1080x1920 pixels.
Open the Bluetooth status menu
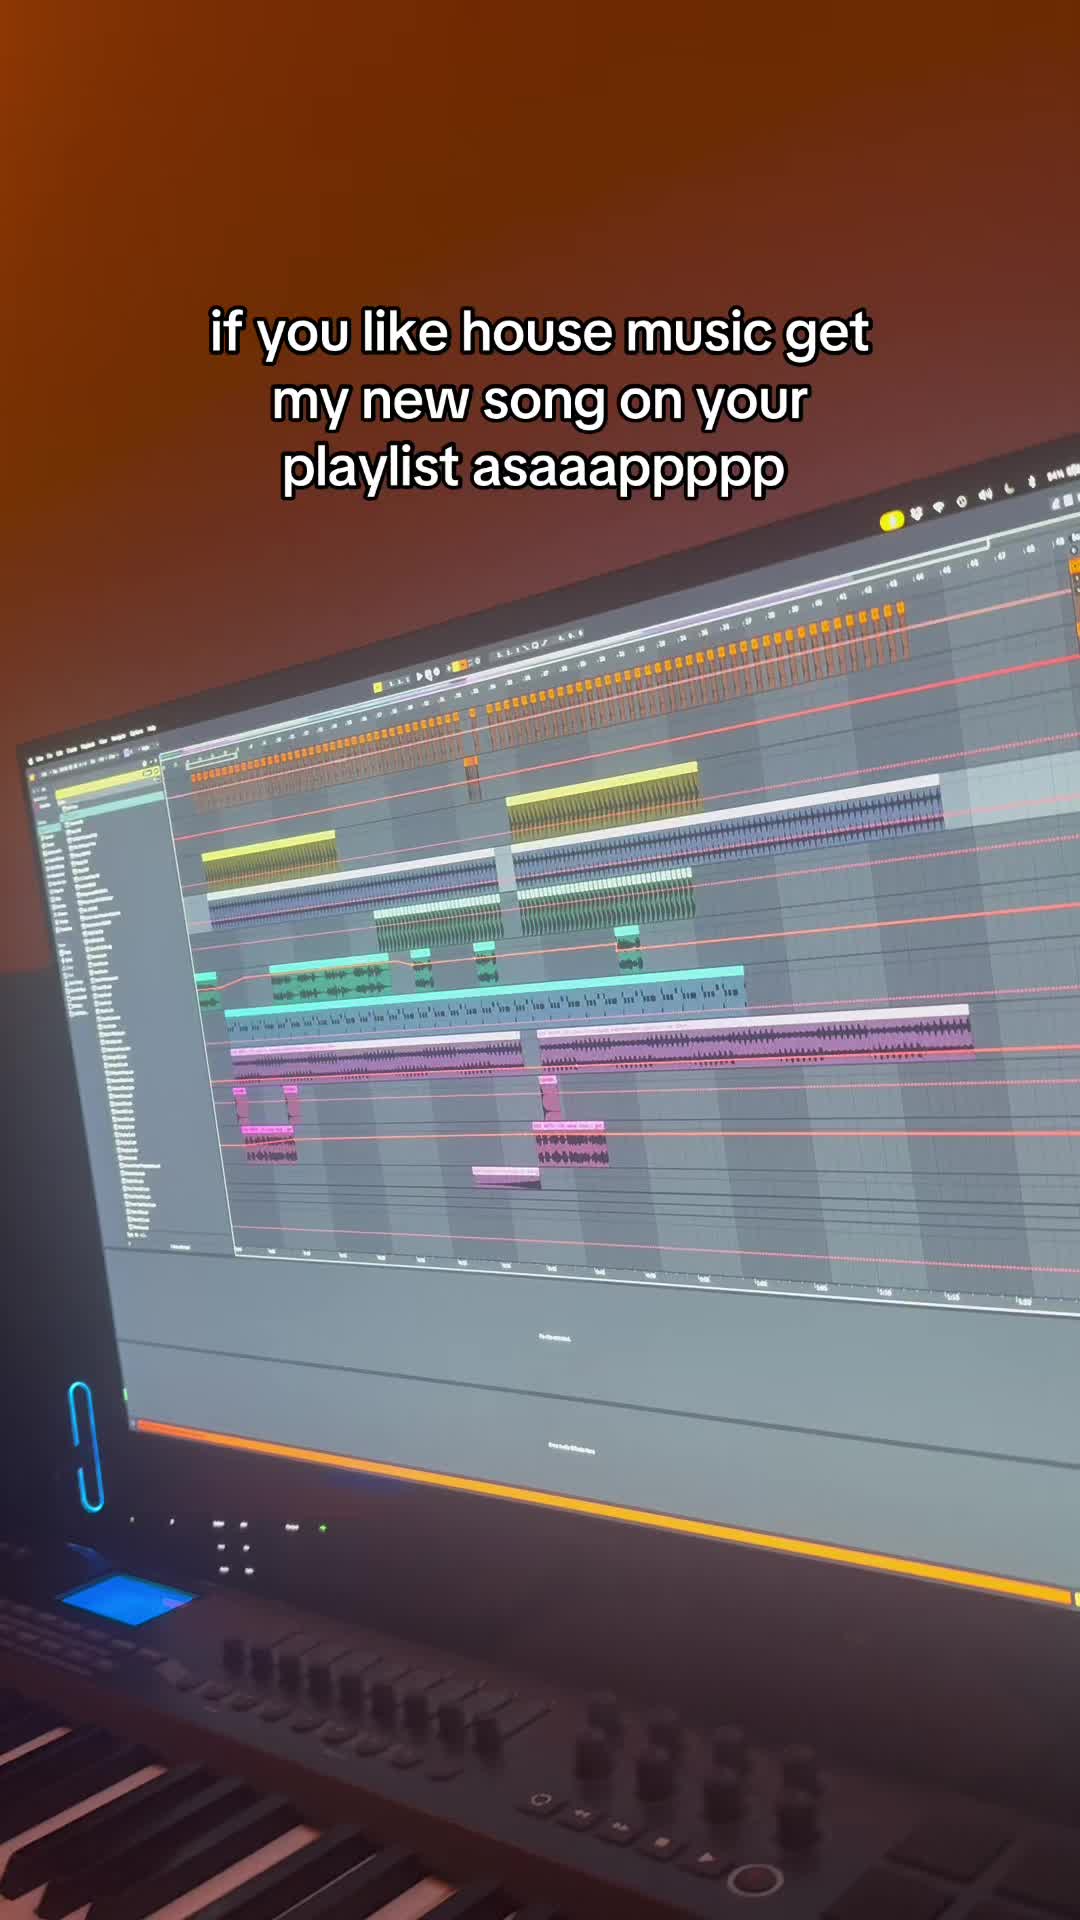[1032, 483]
